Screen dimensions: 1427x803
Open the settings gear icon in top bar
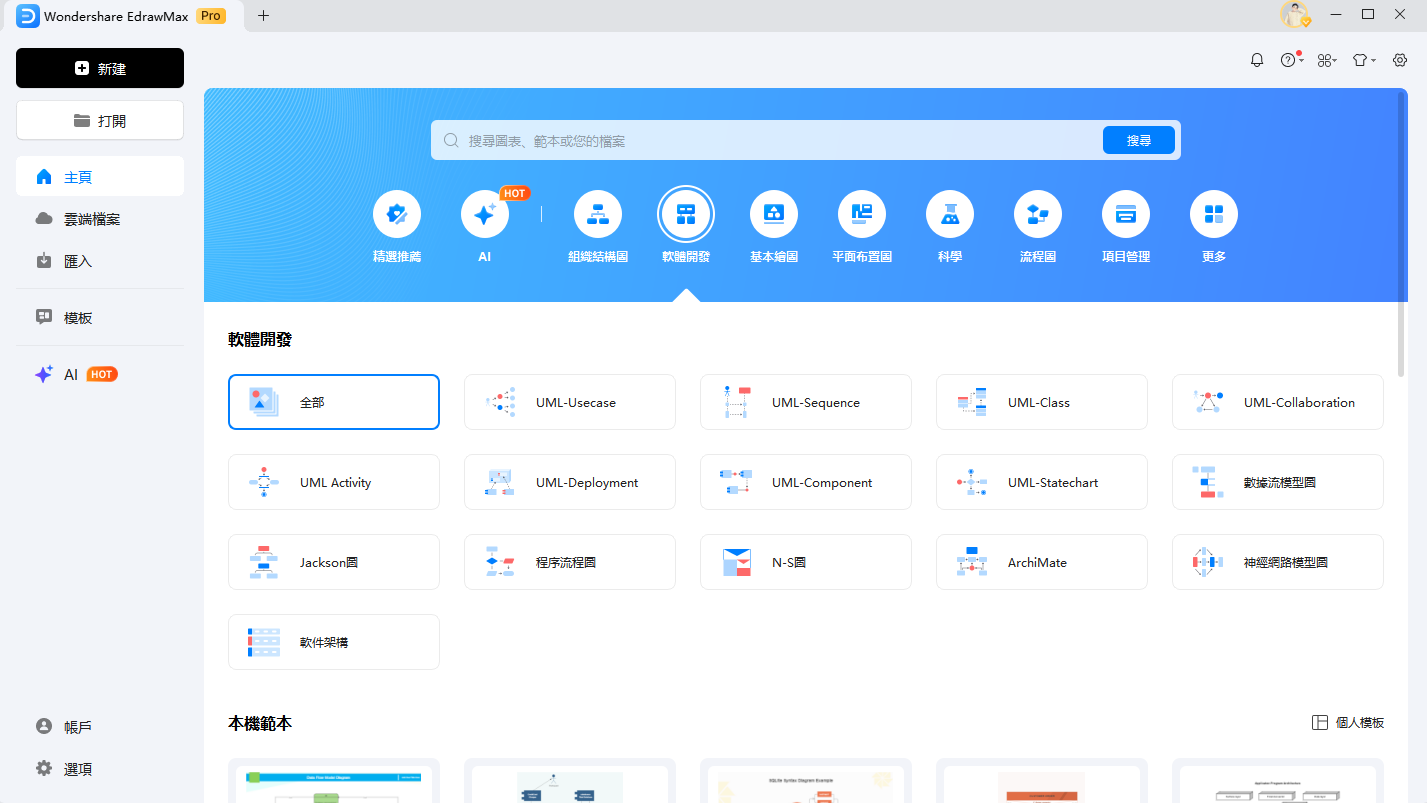pos(1400,60)
